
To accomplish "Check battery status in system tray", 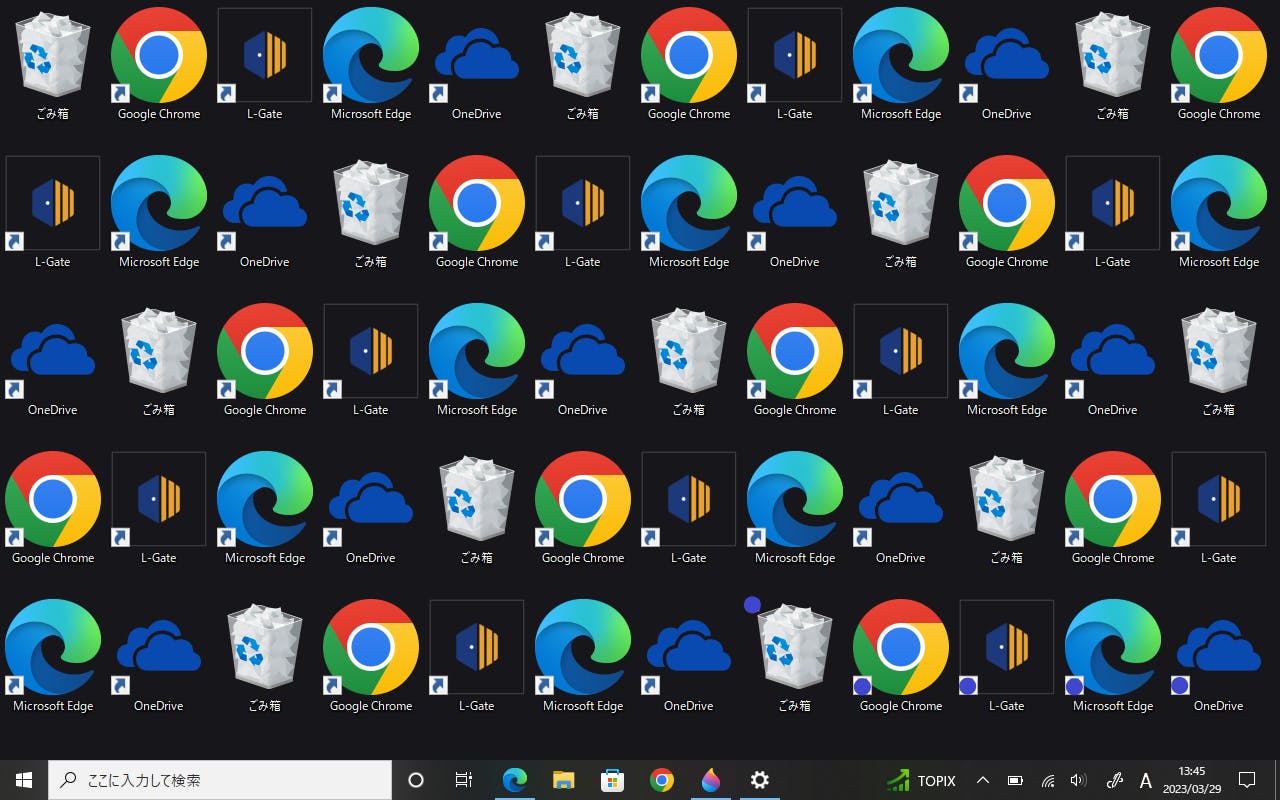I will (x=1015, y=780).
